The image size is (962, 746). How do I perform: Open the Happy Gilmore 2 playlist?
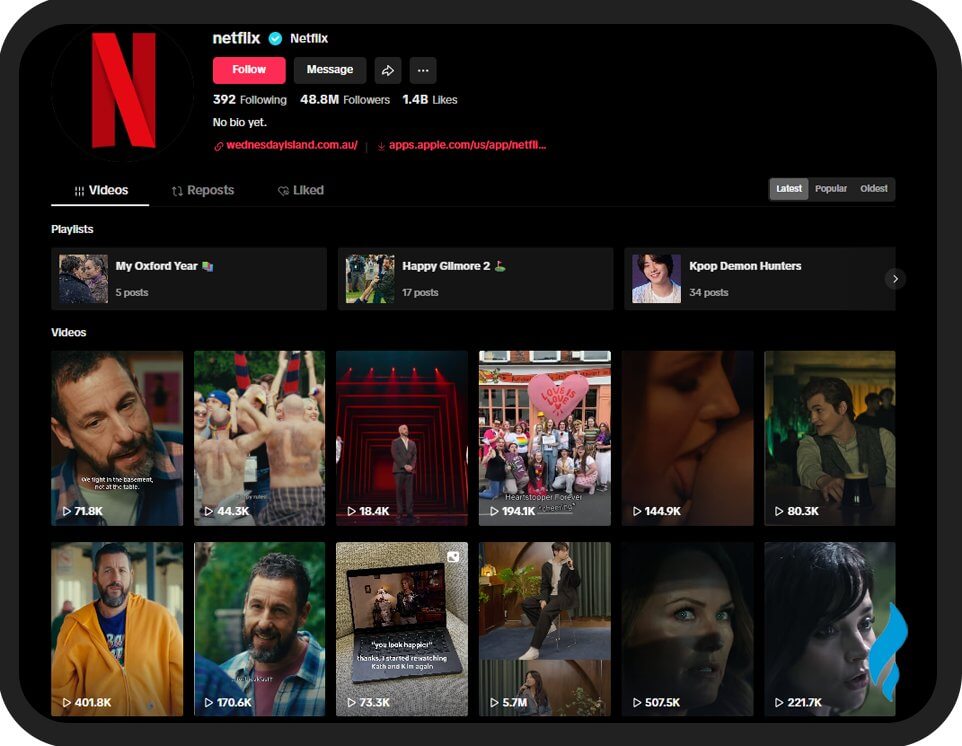tap(474, 278)
